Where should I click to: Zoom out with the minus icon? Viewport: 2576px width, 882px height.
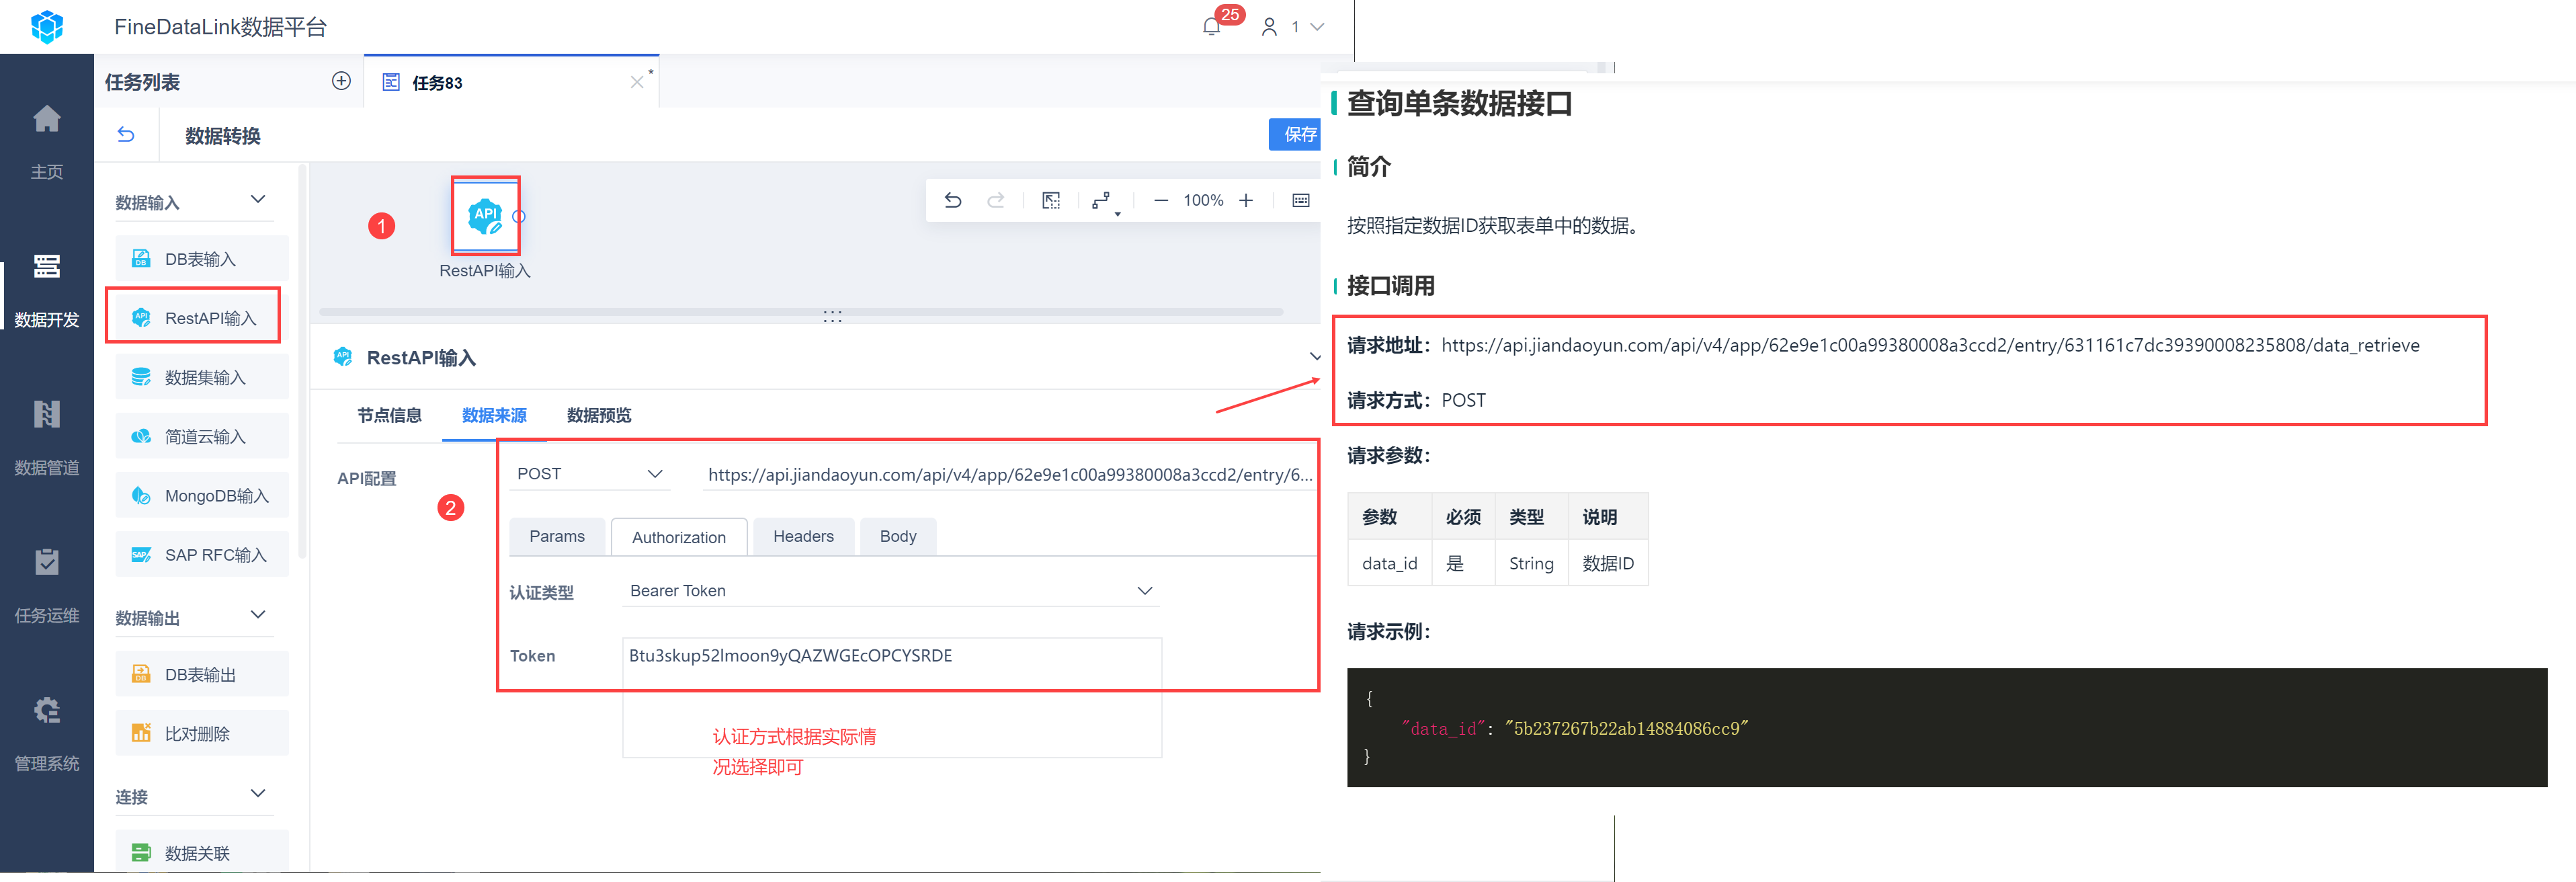click(1160, 200)
